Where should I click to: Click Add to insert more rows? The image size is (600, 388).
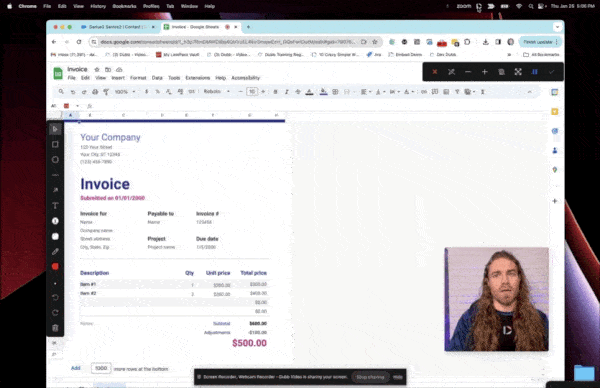pos(76,368)
